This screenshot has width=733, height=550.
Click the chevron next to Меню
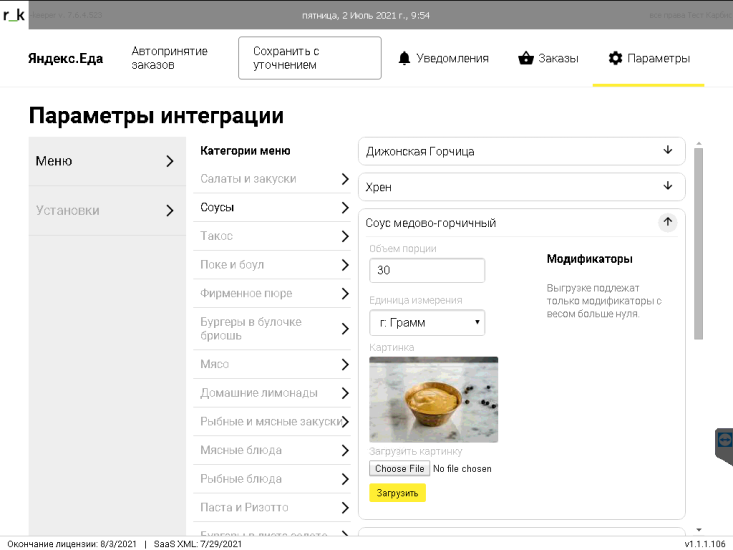(170, 161)
